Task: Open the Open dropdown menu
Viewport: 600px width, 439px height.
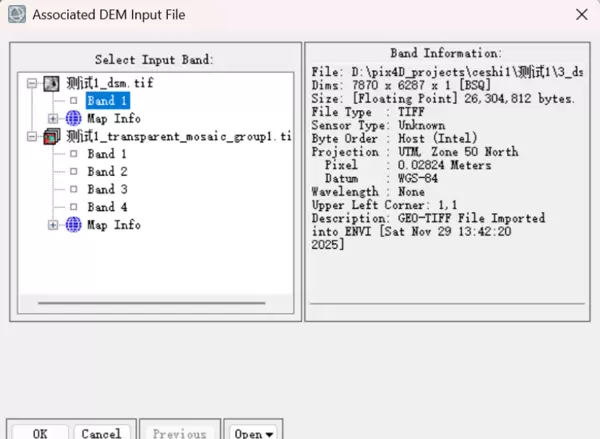Action: pyautogui.click(x=254, y=433)
